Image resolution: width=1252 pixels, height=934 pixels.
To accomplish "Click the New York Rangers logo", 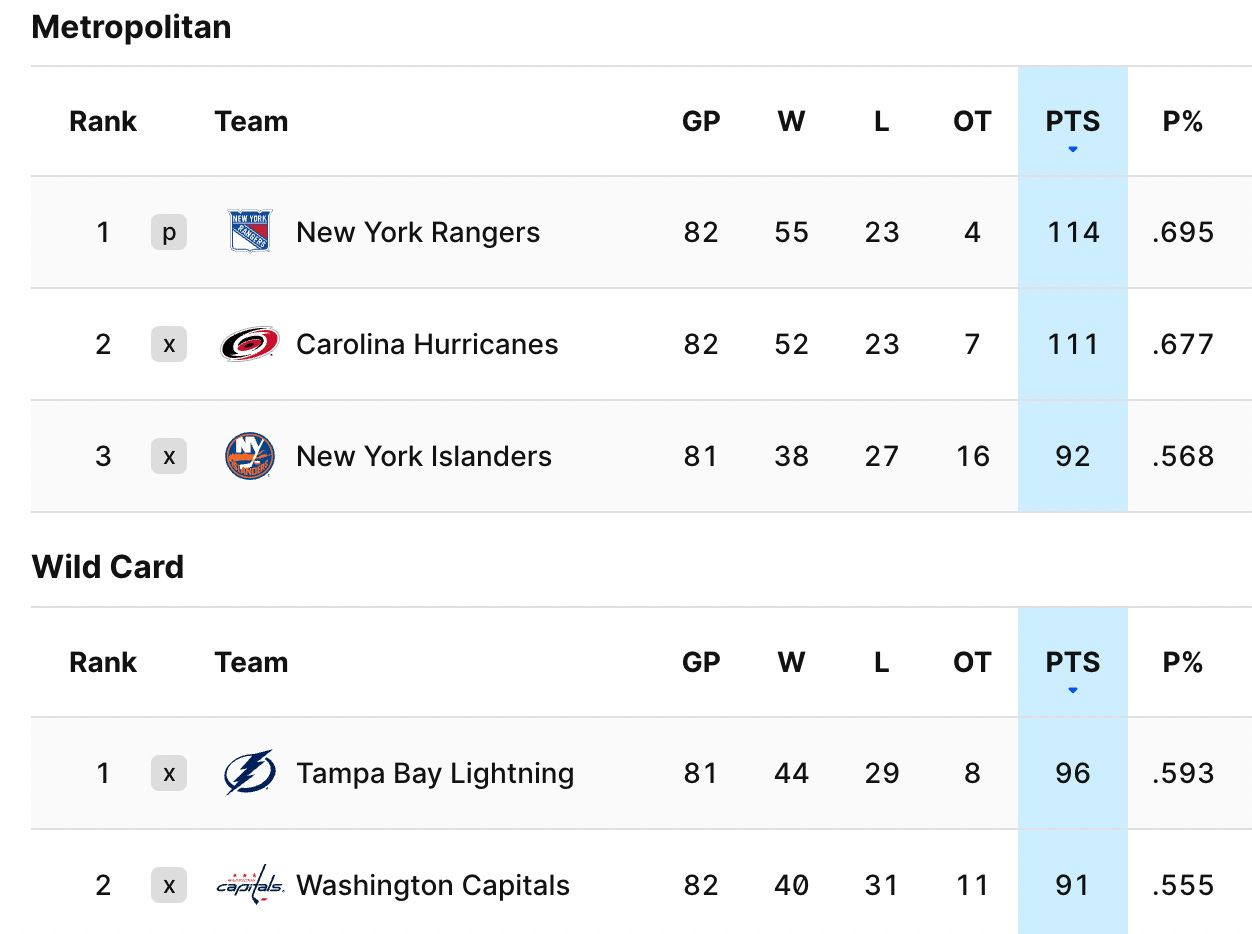I will coord(250,232).
